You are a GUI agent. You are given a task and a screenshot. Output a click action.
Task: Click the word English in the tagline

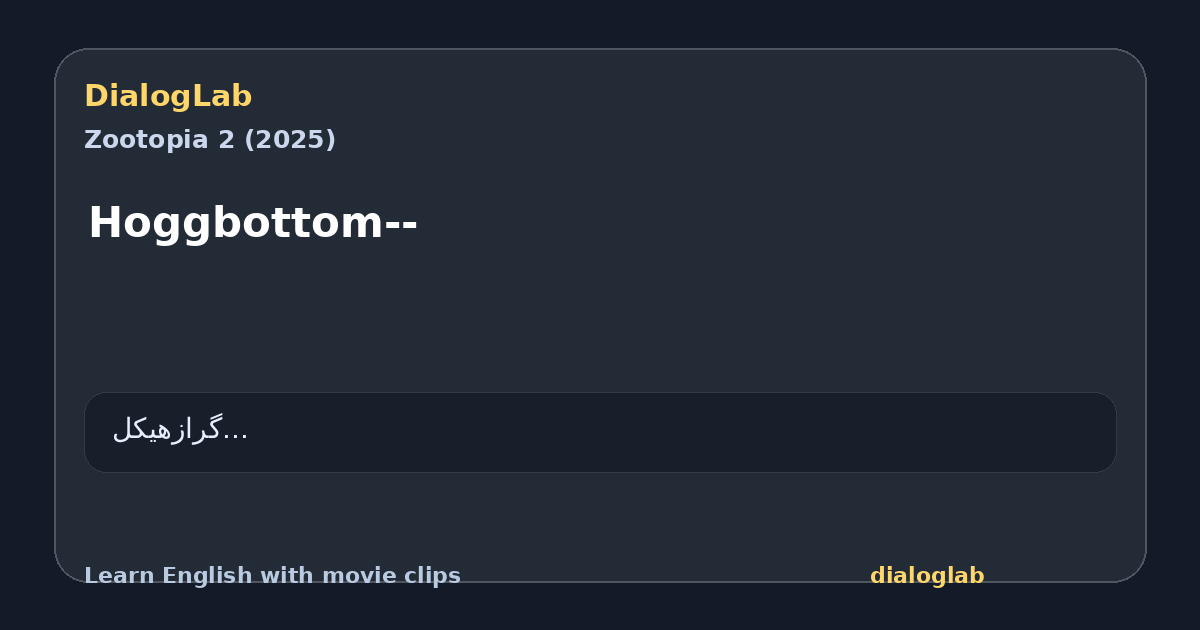click(x=192, y=576)
